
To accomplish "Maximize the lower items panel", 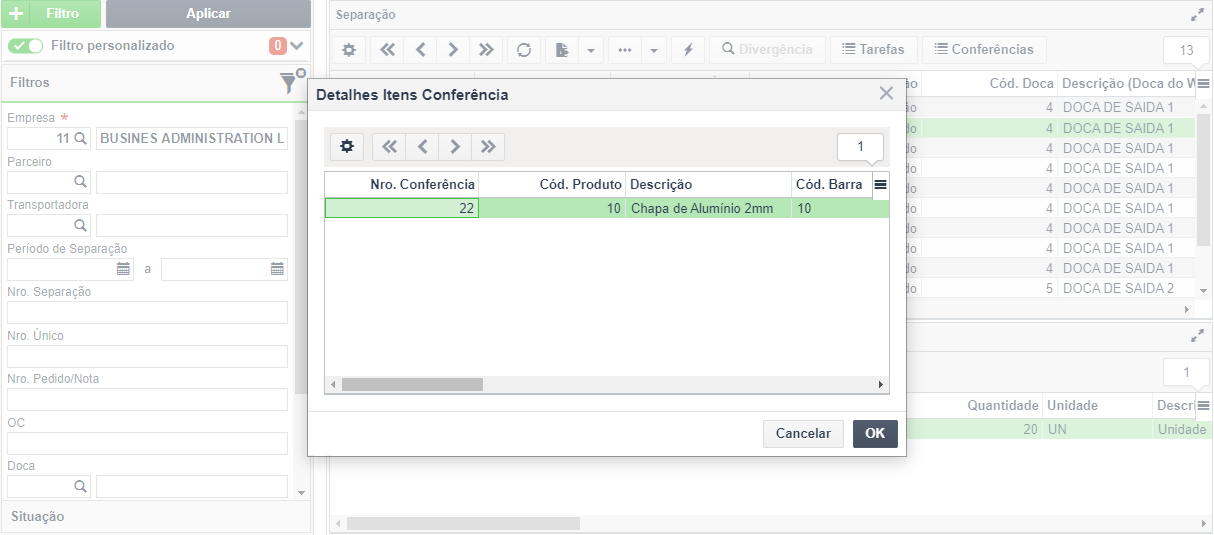I will click(x=1197, y=337).
